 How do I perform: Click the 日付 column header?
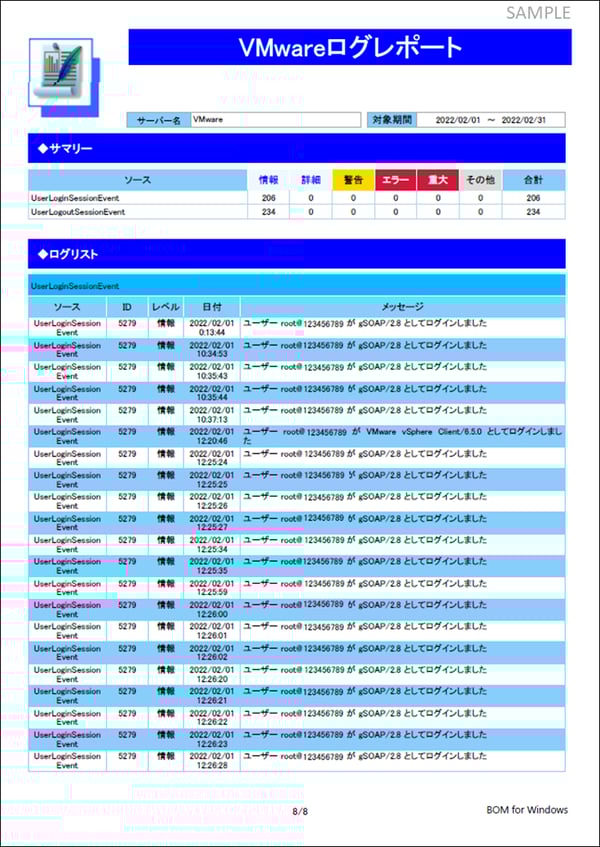point(212,307)
